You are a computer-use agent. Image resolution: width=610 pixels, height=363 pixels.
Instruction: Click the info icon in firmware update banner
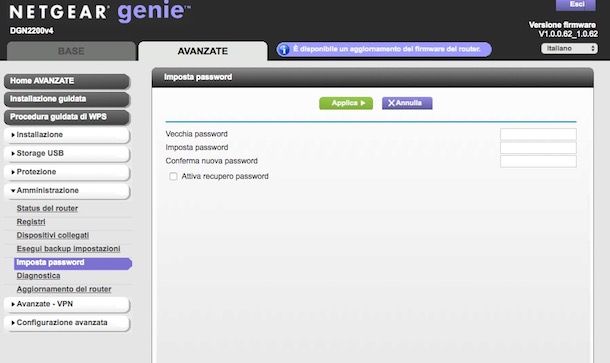click(x=284, y=50)
